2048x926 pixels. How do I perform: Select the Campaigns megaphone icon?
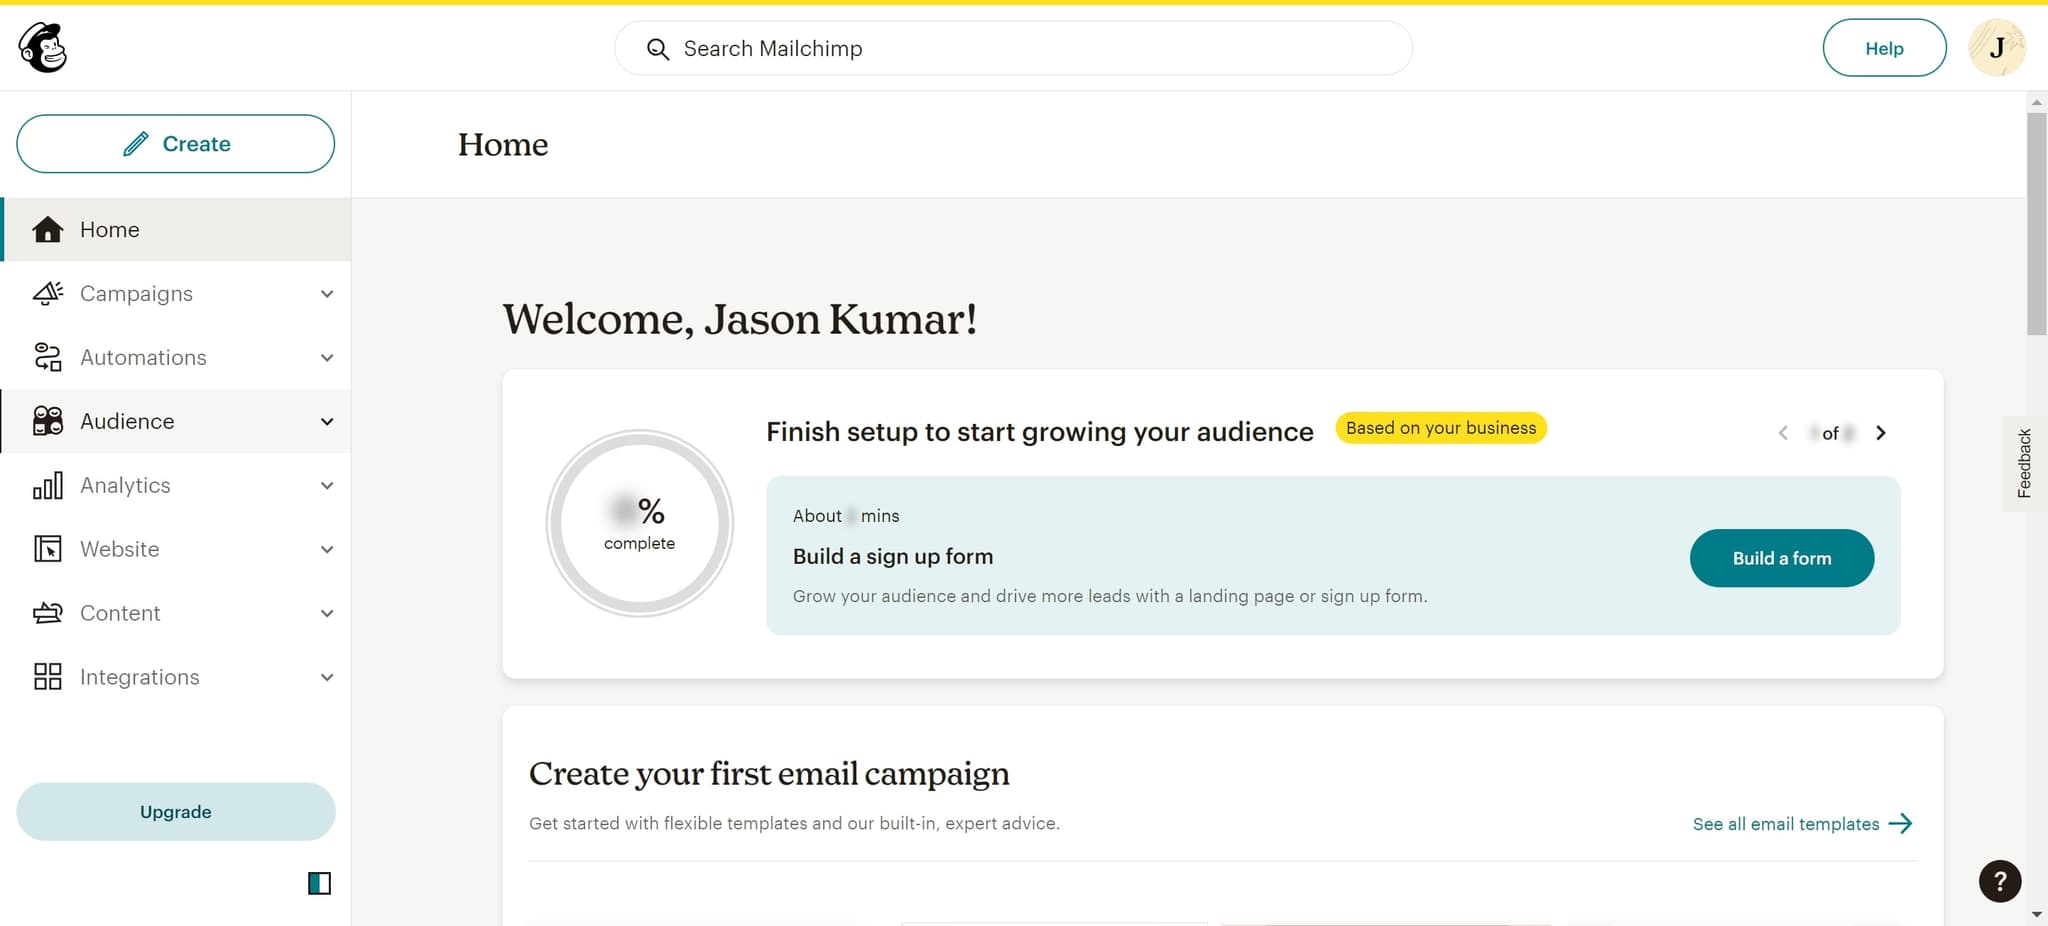click(47, 293)
